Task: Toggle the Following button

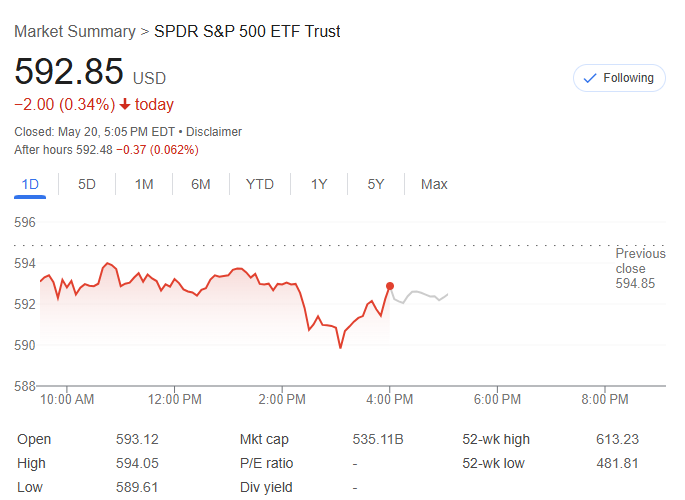Action: click(619, 78)
